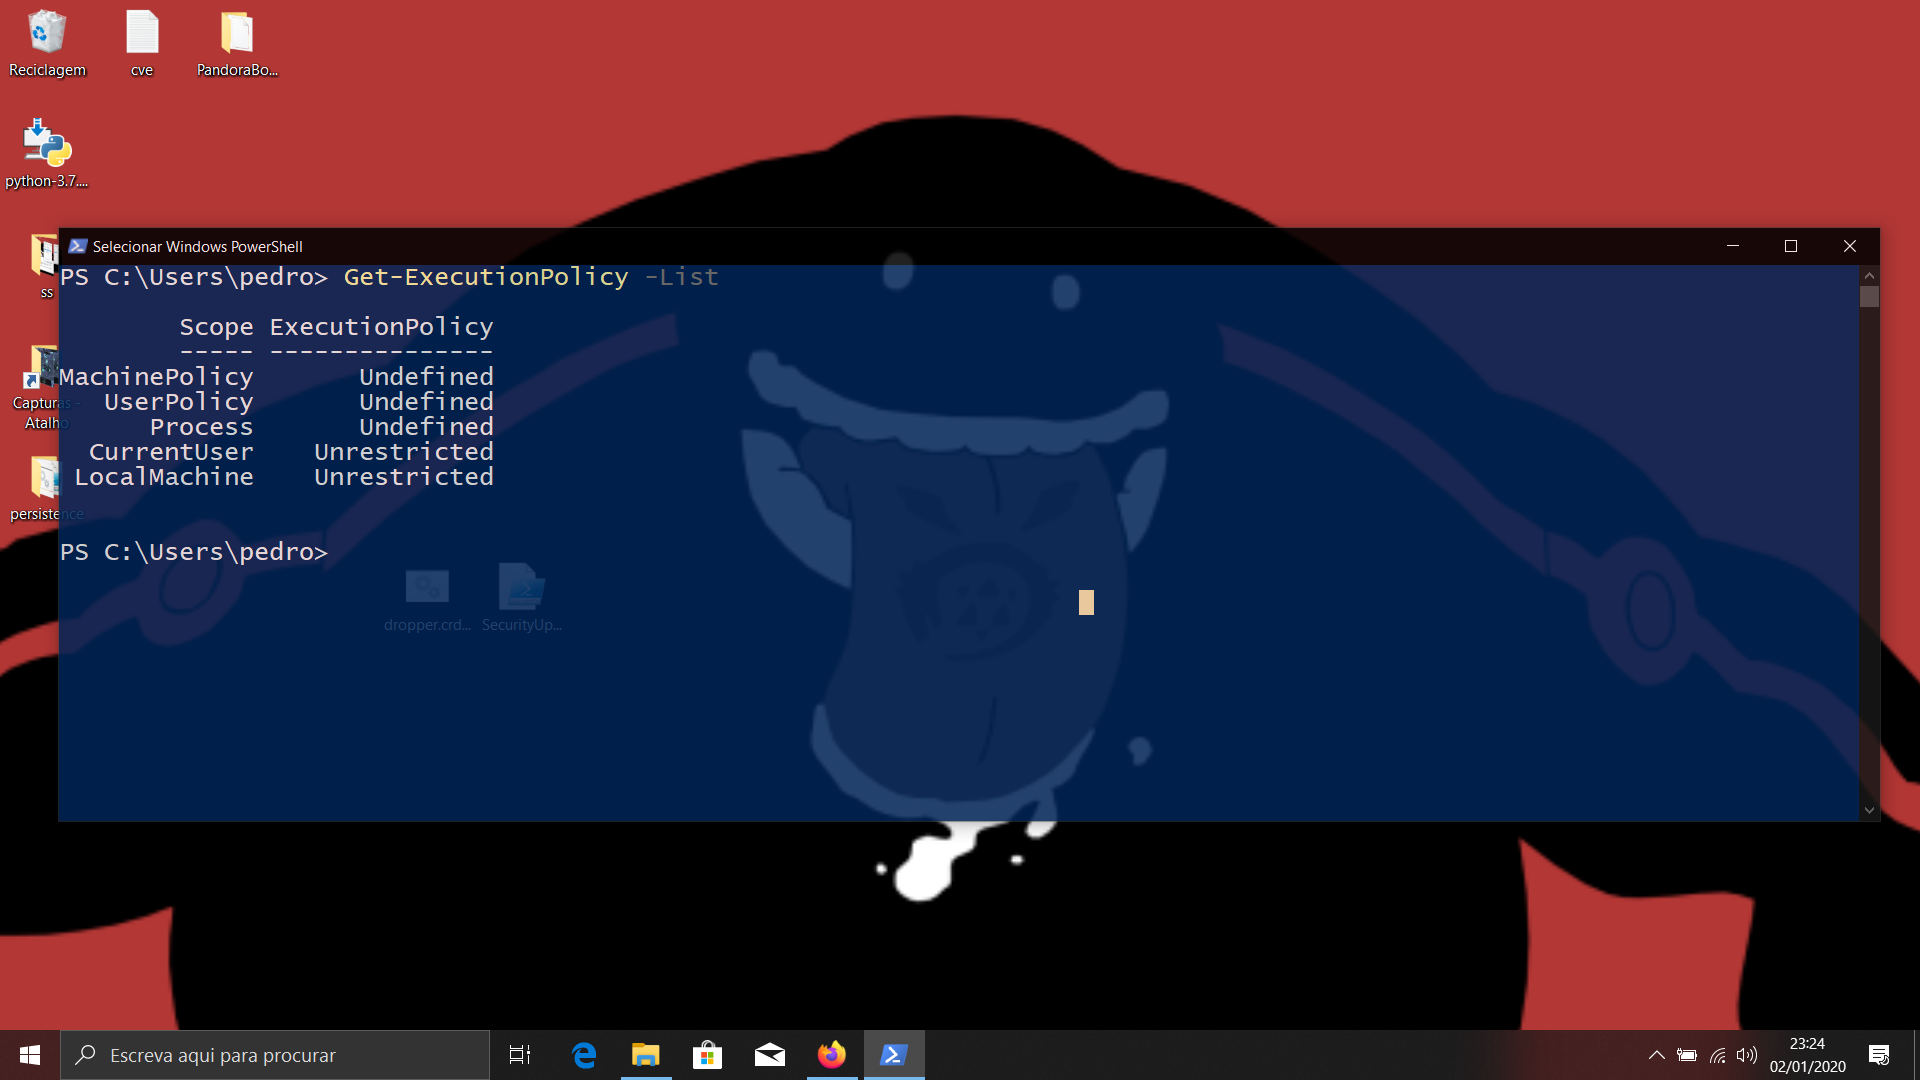Open PowerShell from the taskbar
Viewport: 1920px width, 1080px height.
(x=893, y=1055)
